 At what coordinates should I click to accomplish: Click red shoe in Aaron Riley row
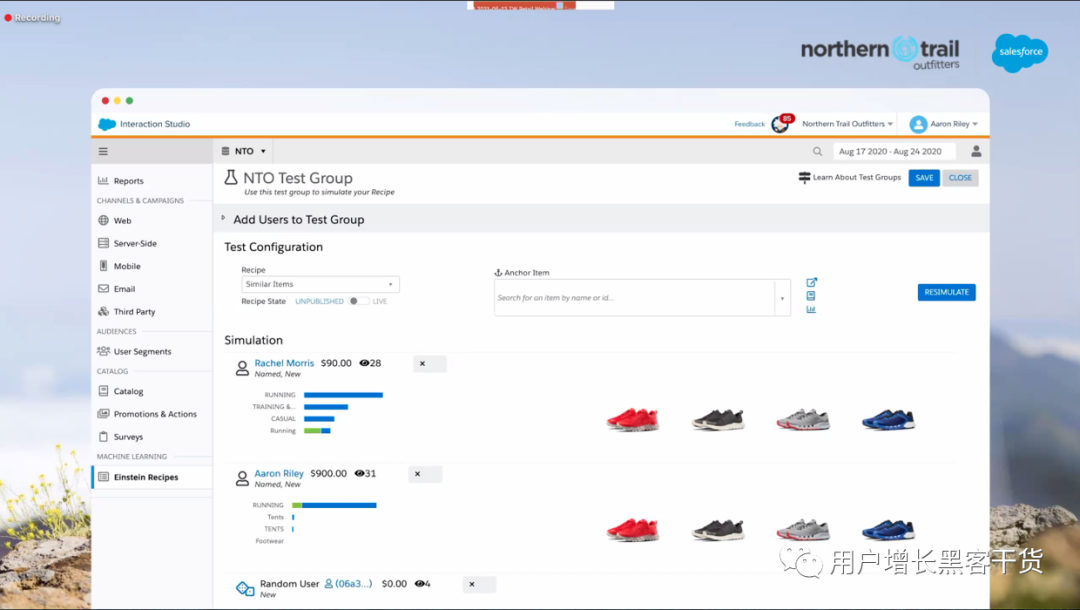pos(633,529)
